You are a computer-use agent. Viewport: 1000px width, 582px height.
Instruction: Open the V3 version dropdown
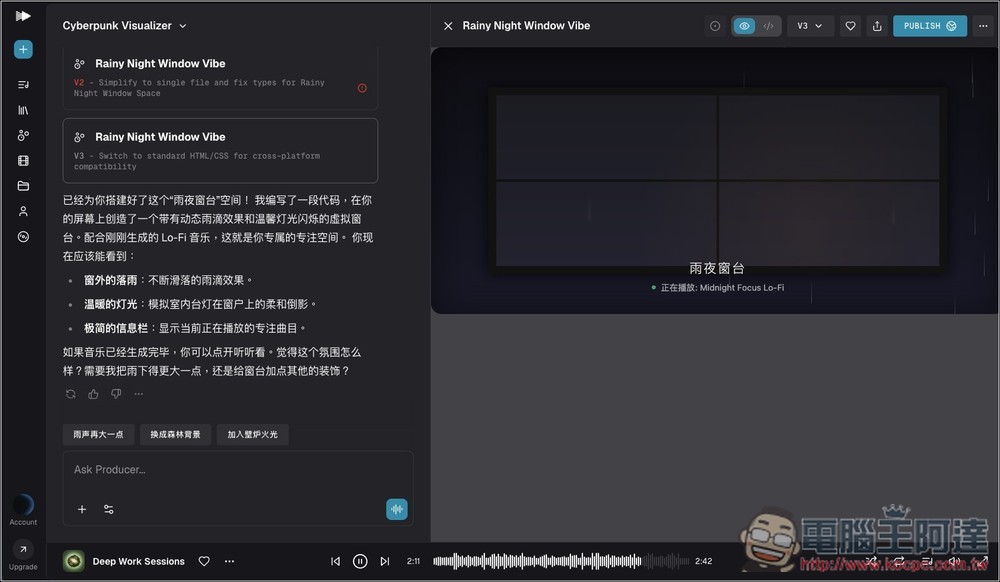tap(810, 26)
